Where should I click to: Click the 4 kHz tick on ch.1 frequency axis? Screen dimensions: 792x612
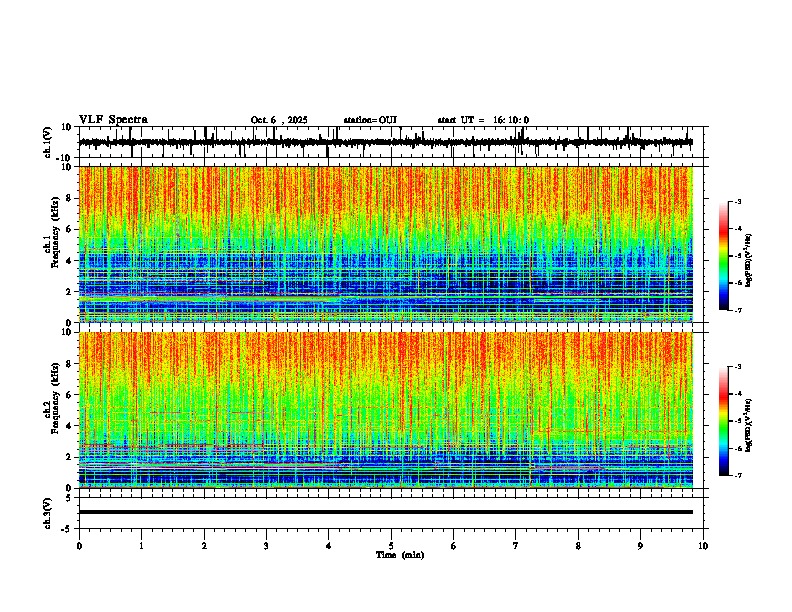[x=70, y=261]
